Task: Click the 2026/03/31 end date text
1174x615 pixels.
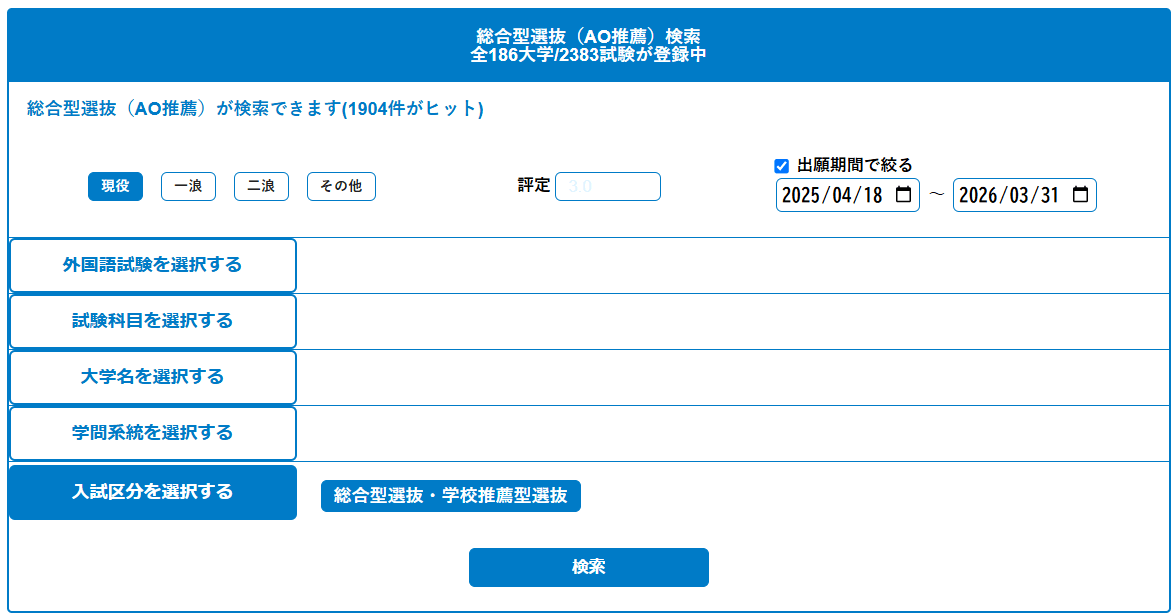Action: pyautogui.click(x=1008, y=195)
